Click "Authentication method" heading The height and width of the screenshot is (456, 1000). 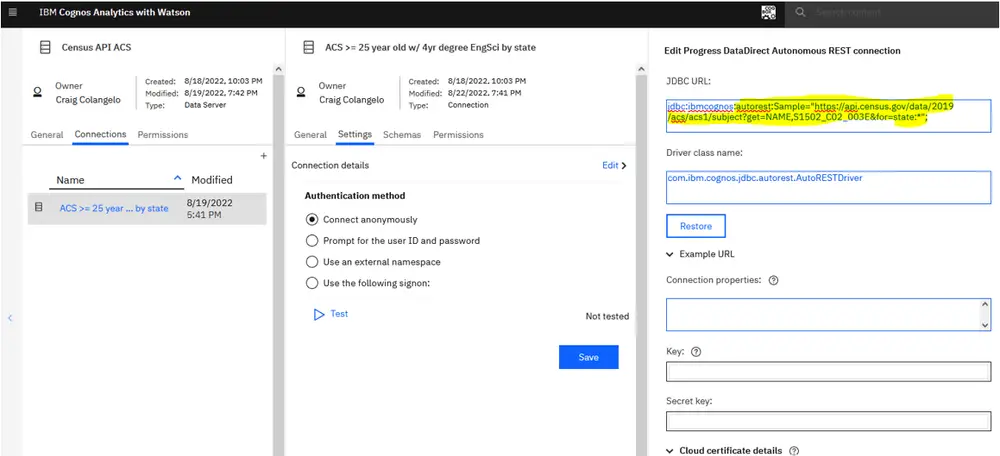[355, 196]
